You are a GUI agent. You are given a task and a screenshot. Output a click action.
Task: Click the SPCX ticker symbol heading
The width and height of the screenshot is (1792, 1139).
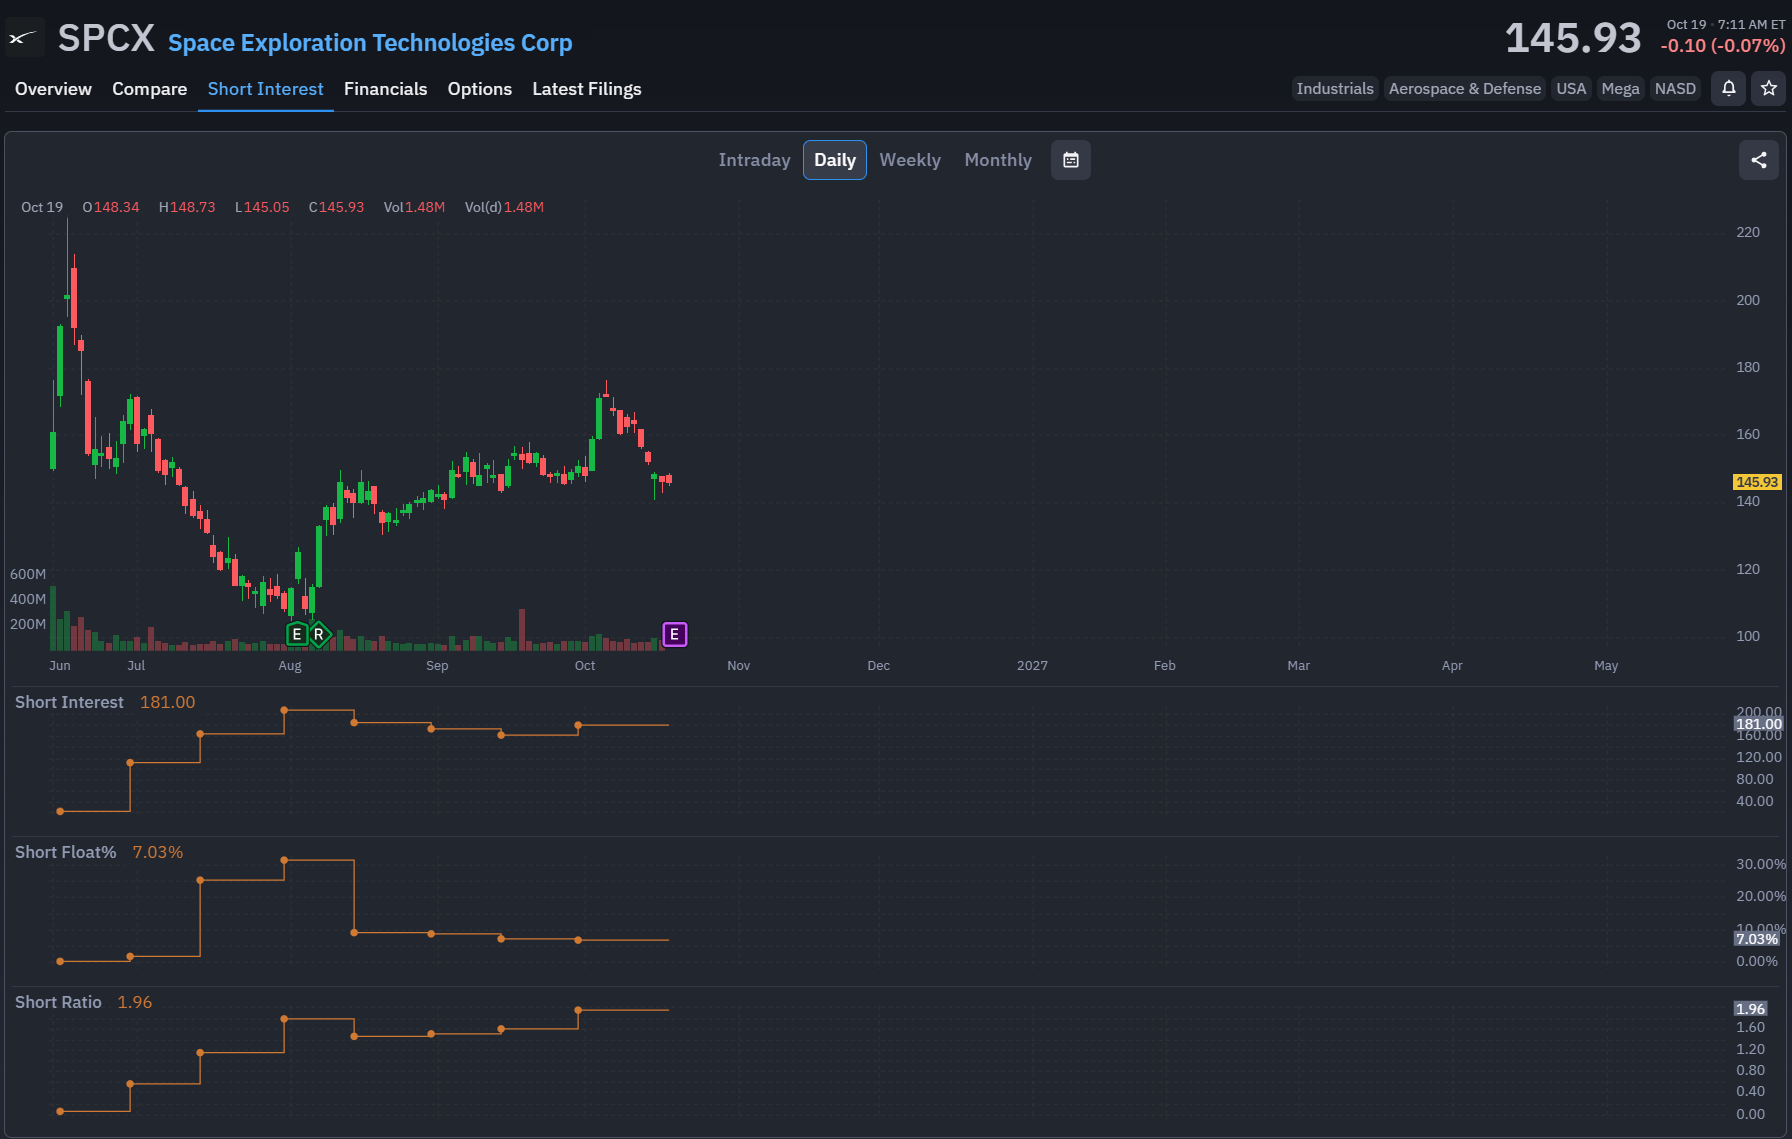click(106, 39)
